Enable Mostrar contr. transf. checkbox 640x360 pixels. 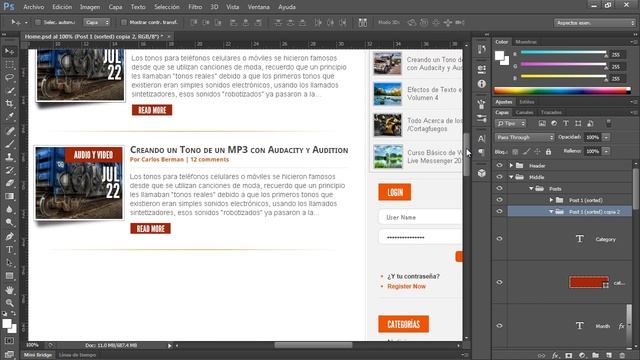point(124,22)
